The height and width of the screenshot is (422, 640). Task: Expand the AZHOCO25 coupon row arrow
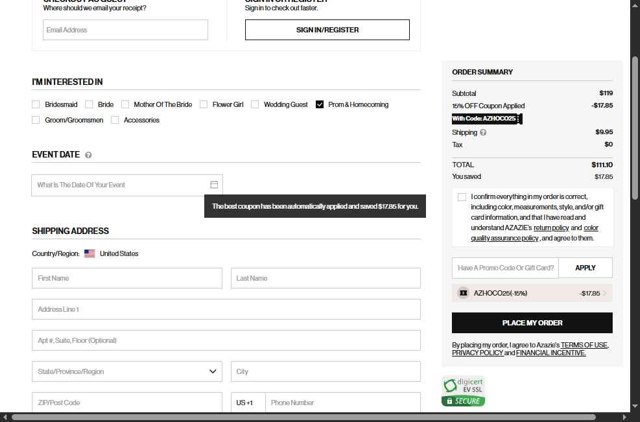coord(605,293)
